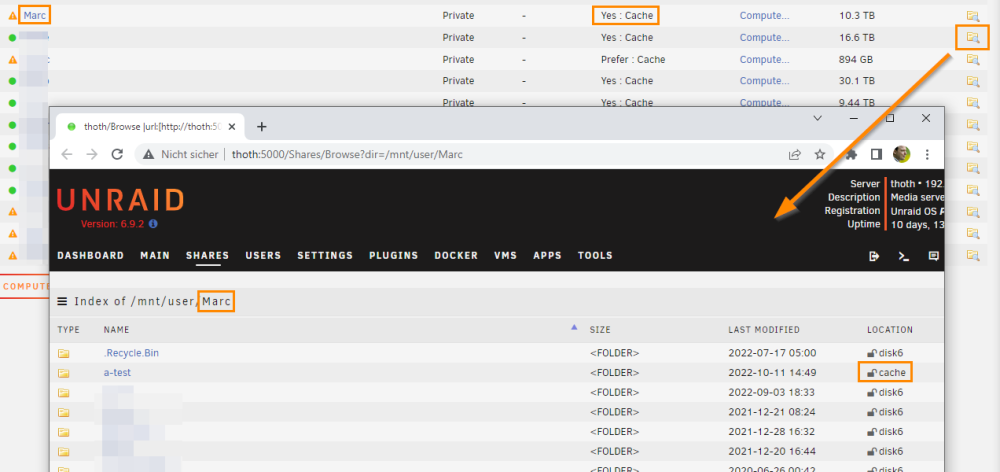Go forward in the Chrome browser

[x=92, y=154]
